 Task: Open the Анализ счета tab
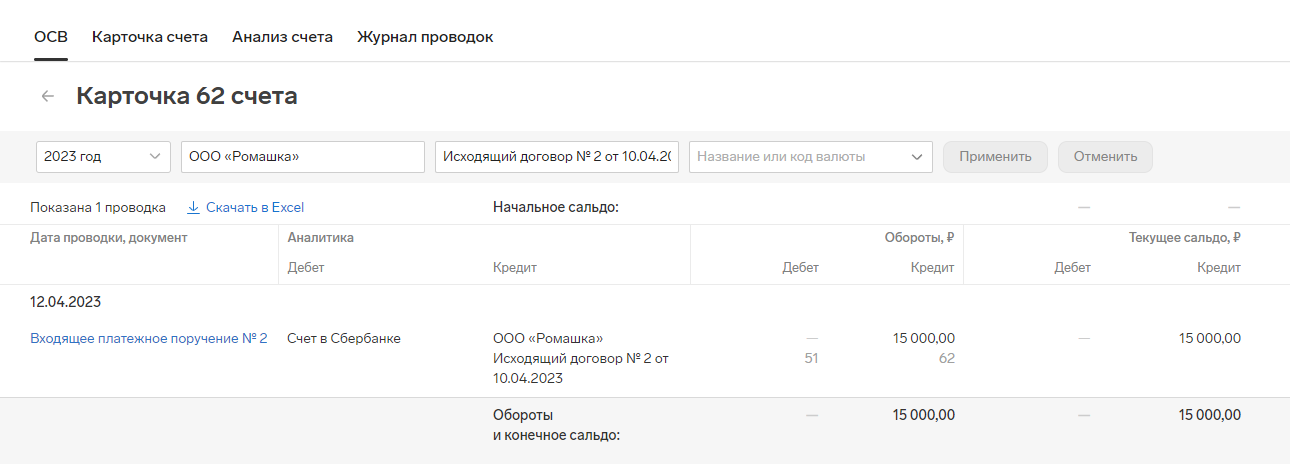click(x=282, y=37)
